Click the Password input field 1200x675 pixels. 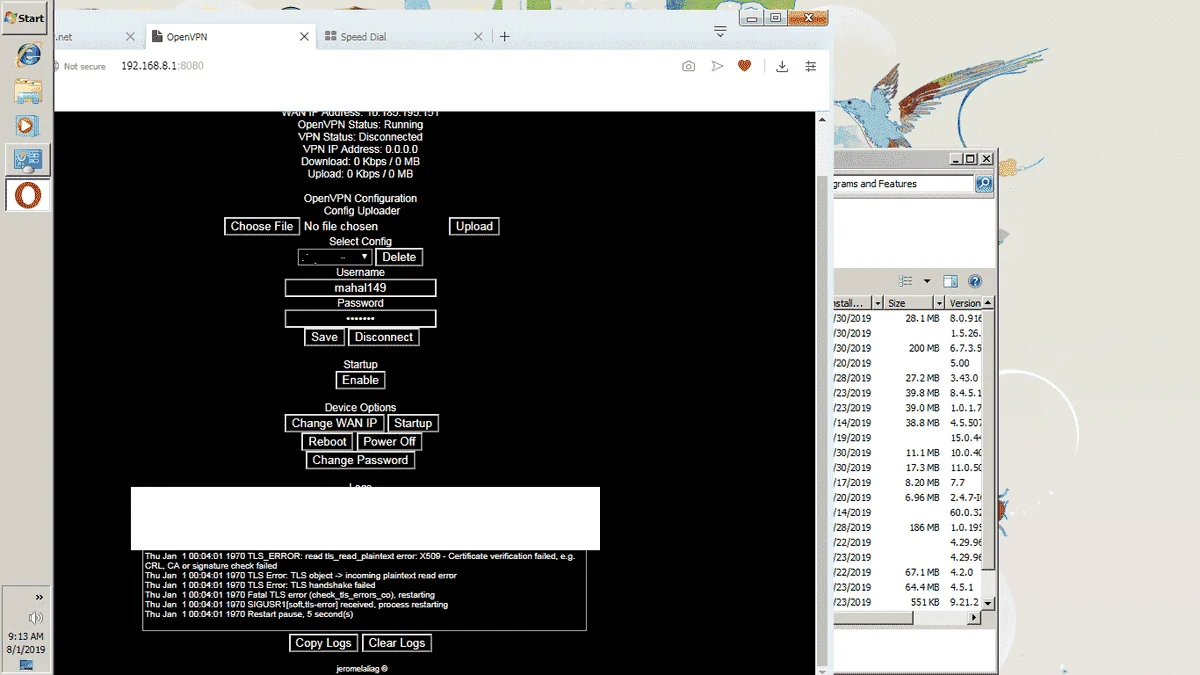(360, 318)
